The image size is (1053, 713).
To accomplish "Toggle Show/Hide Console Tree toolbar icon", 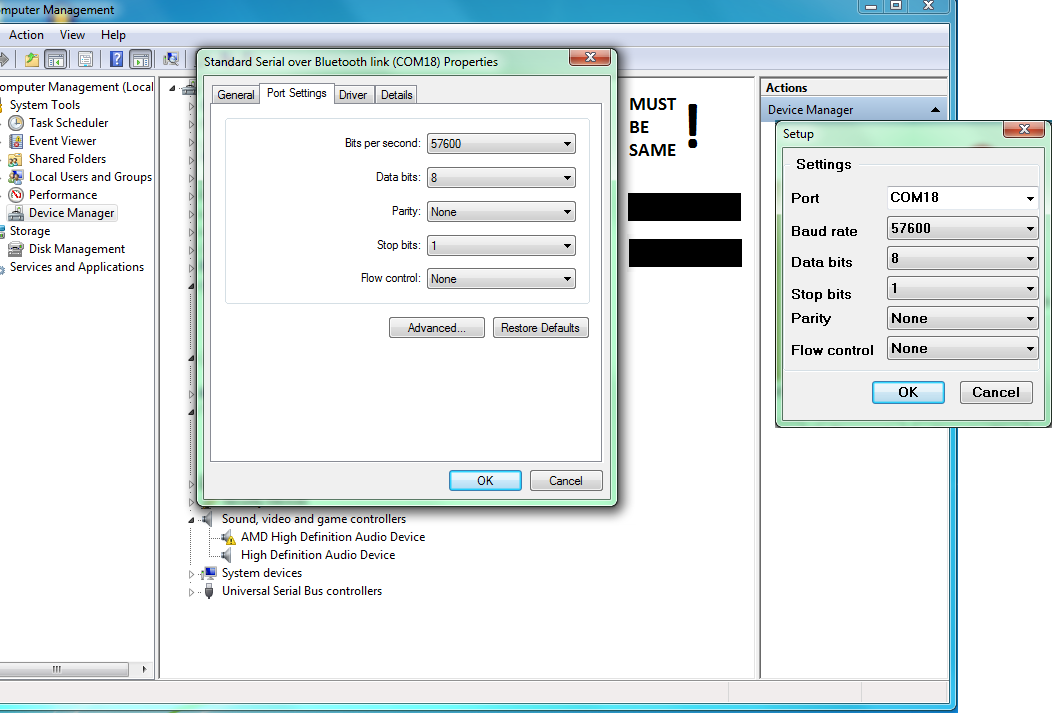I will [56, 60].
